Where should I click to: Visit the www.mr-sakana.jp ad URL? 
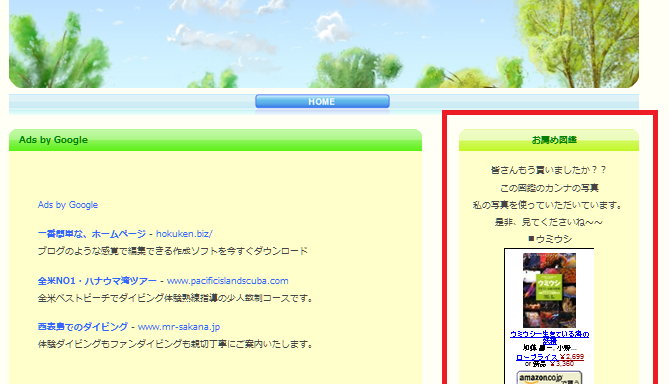pos(179,327)
